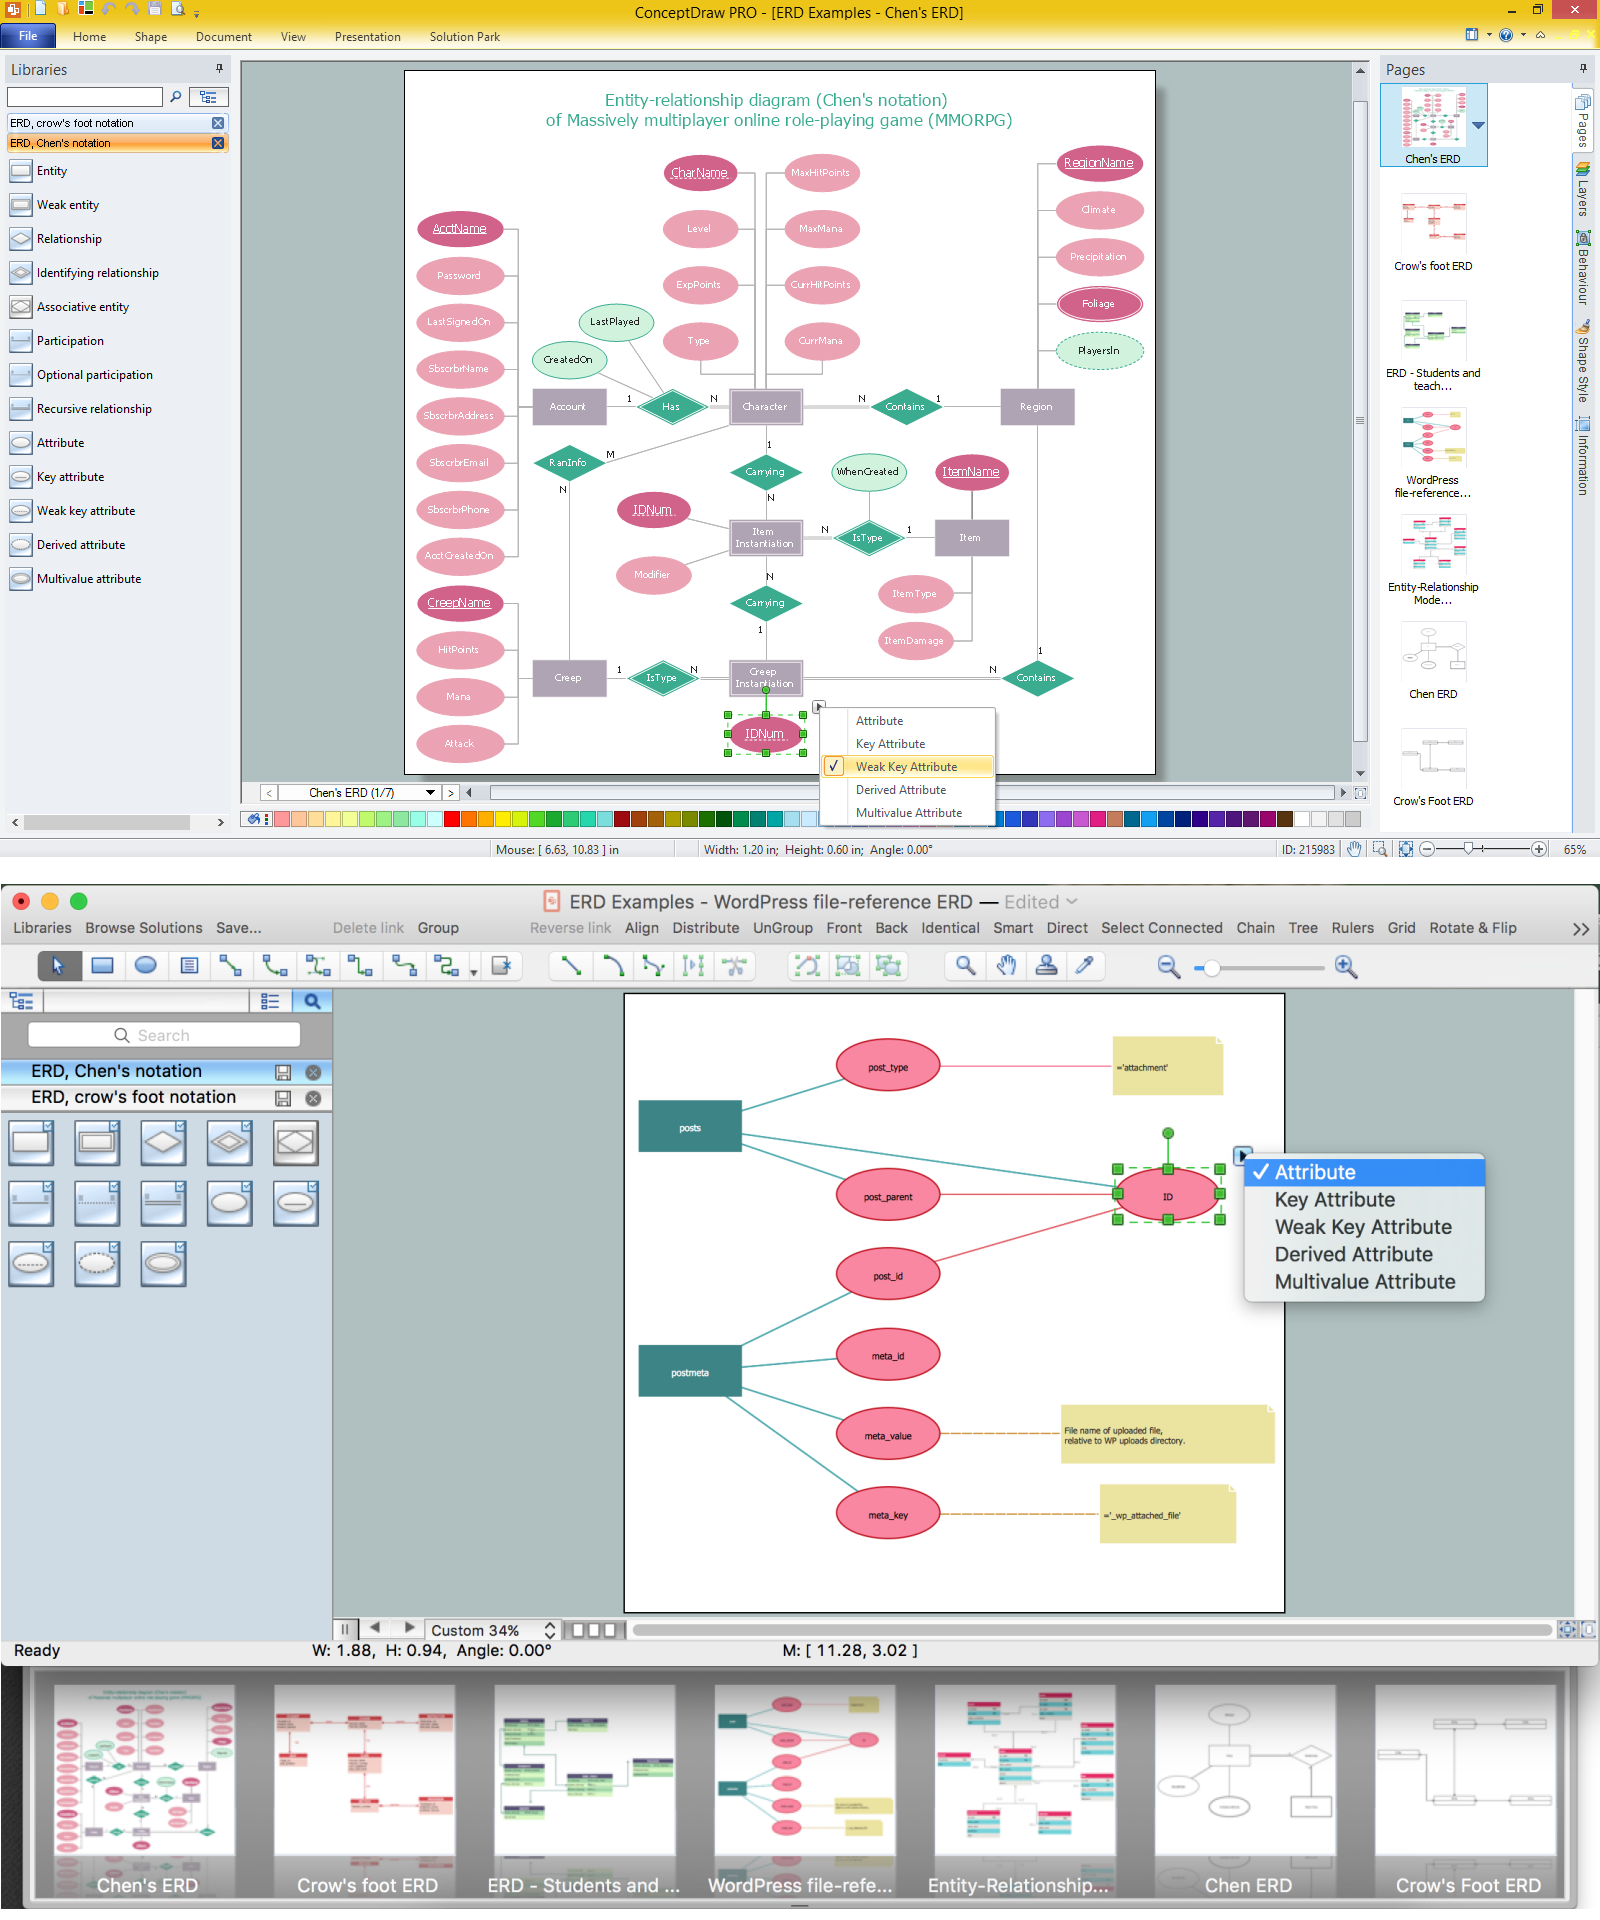Click the Rotate & Flip button
Screen dimensions: 1600x1920
(1473, 928)
